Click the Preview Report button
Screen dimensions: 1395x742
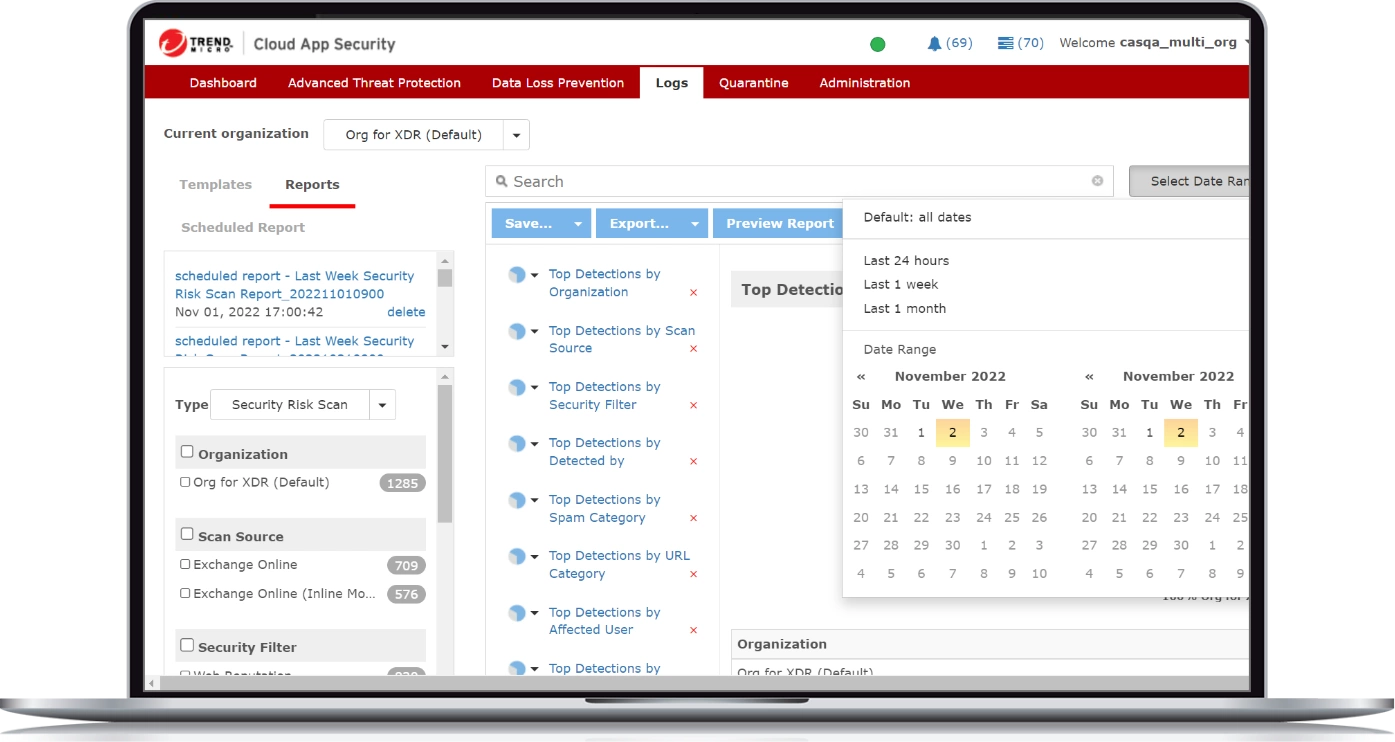(x=779, y=224)
